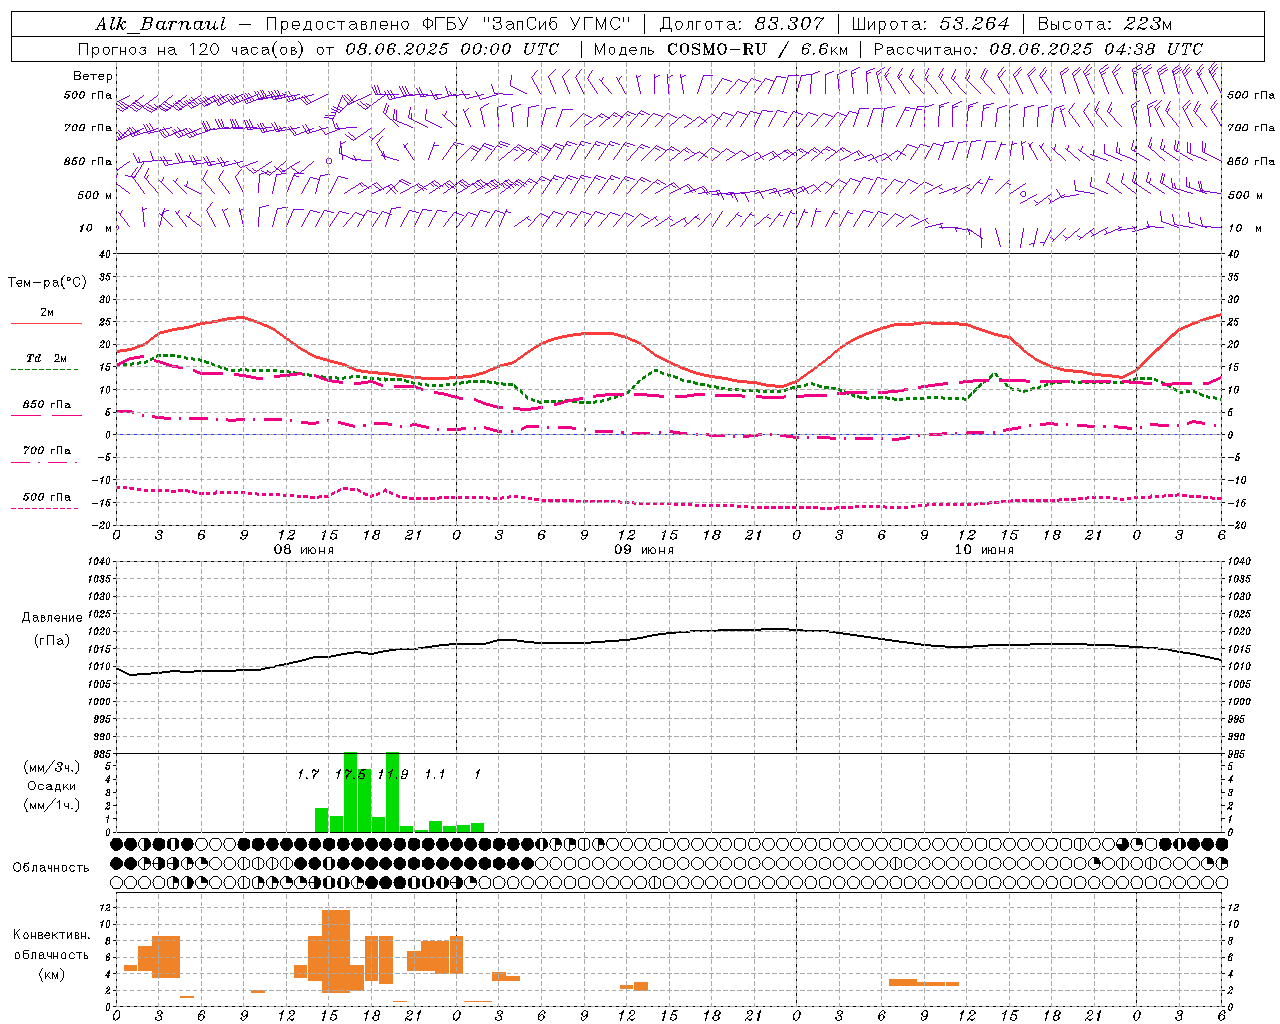Click the 08 июня date label
This screenshot has width=1280, height=1024.
point(304,550)
